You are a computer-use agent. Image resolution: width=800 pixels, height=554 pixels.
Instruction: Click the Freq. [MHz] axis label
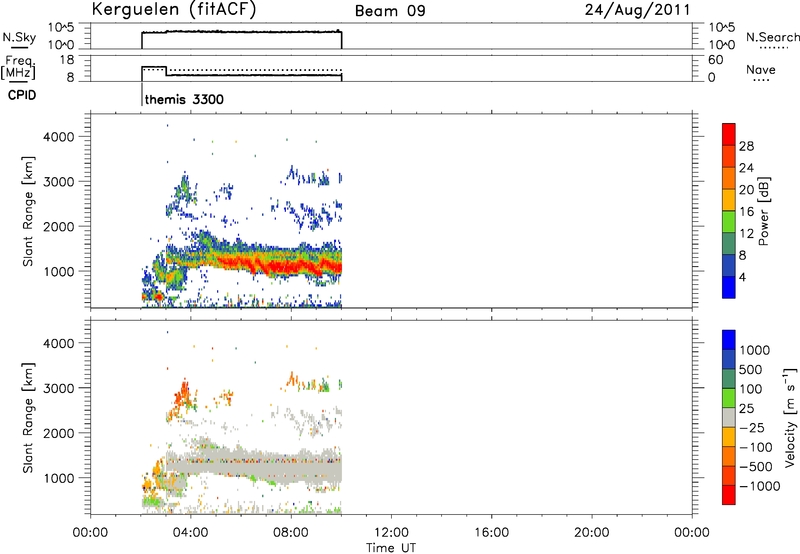pos(18,68)
